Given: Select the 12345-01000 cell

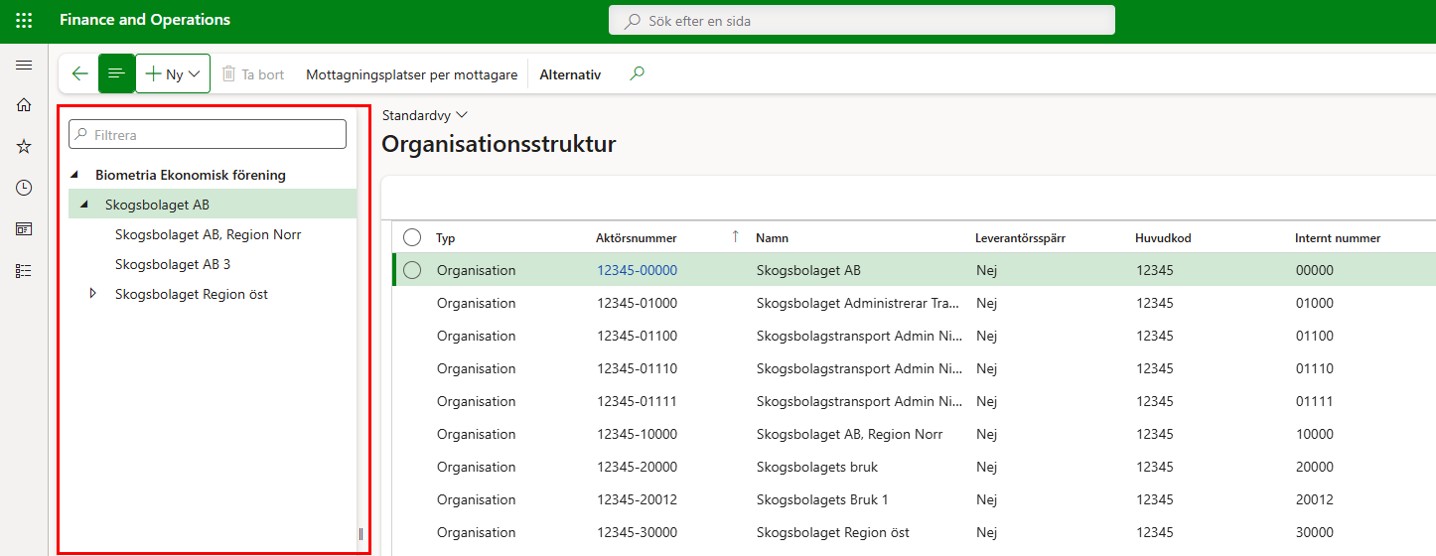Looking at the screenshot, I should tap(637, 303).
